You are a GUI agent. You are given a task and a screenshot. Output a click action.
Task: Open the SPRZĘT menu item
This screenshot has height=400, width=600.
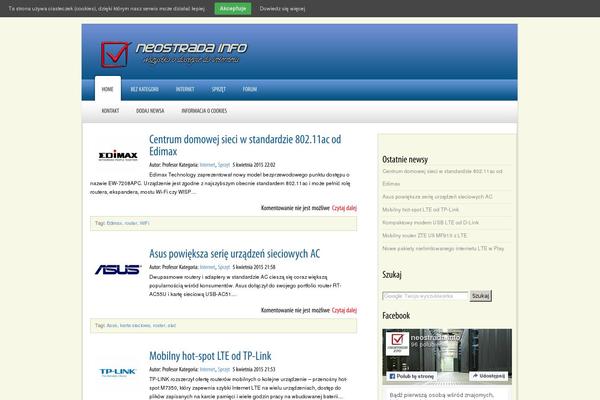(x=218, y=89)
